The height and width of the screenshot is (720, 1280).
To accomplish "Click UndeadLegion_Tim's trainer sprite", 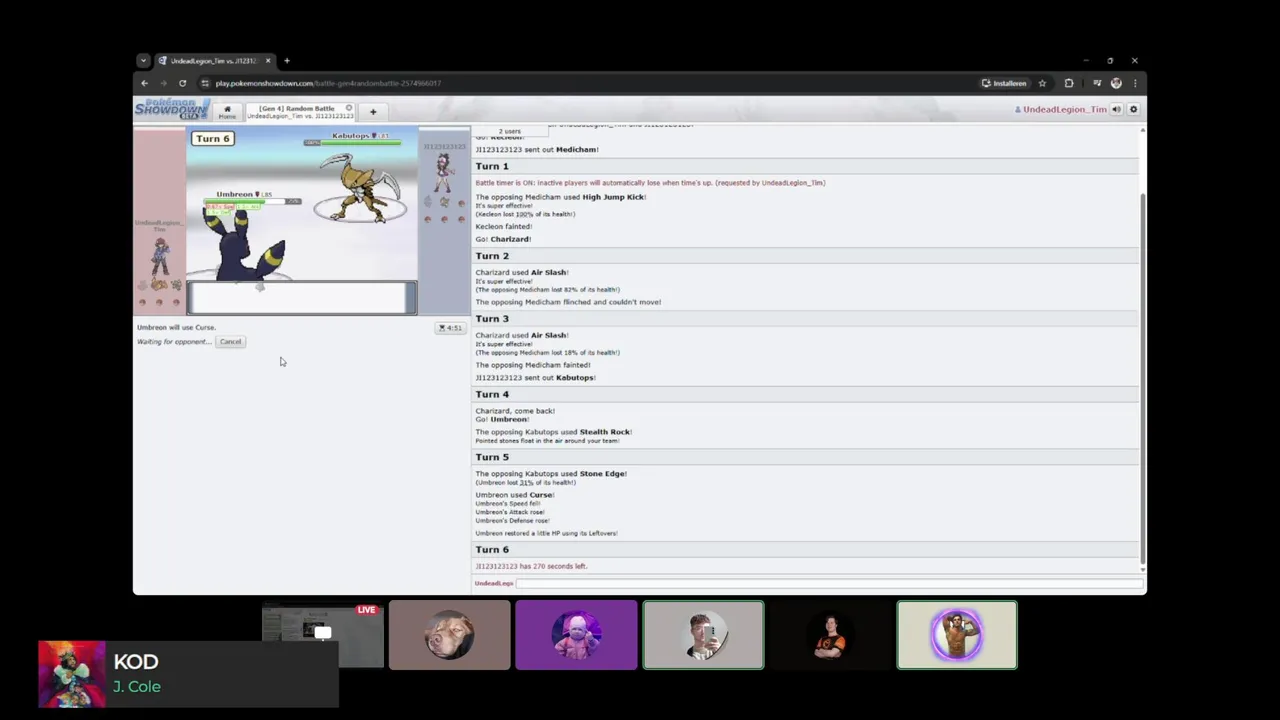I will [x=159, y=257].
